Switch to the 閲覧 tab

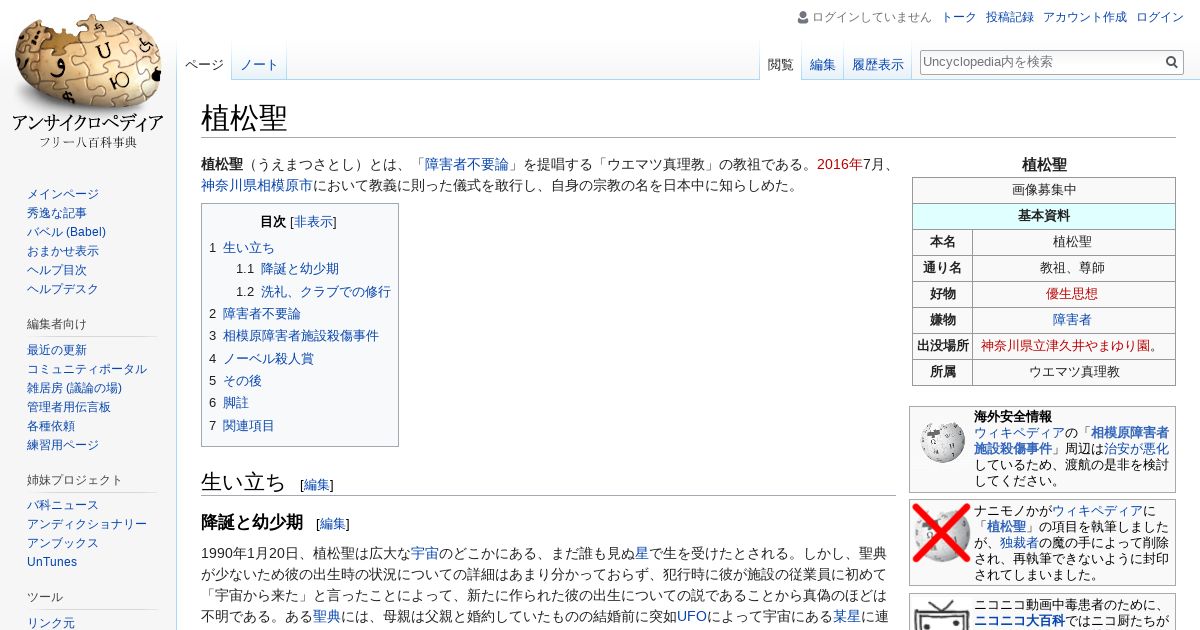pos(780,65)
